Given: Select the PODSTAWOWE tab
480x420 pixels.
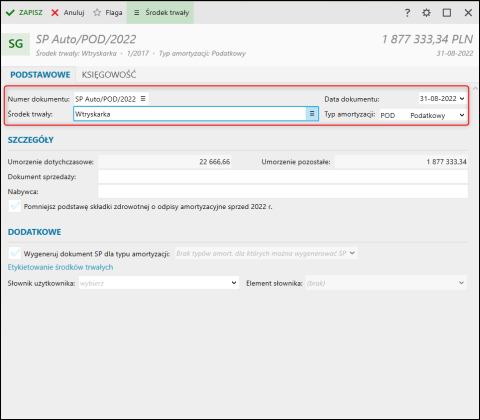Looking at the screenshot, I should pyautogui.click(x=40, y=75).
